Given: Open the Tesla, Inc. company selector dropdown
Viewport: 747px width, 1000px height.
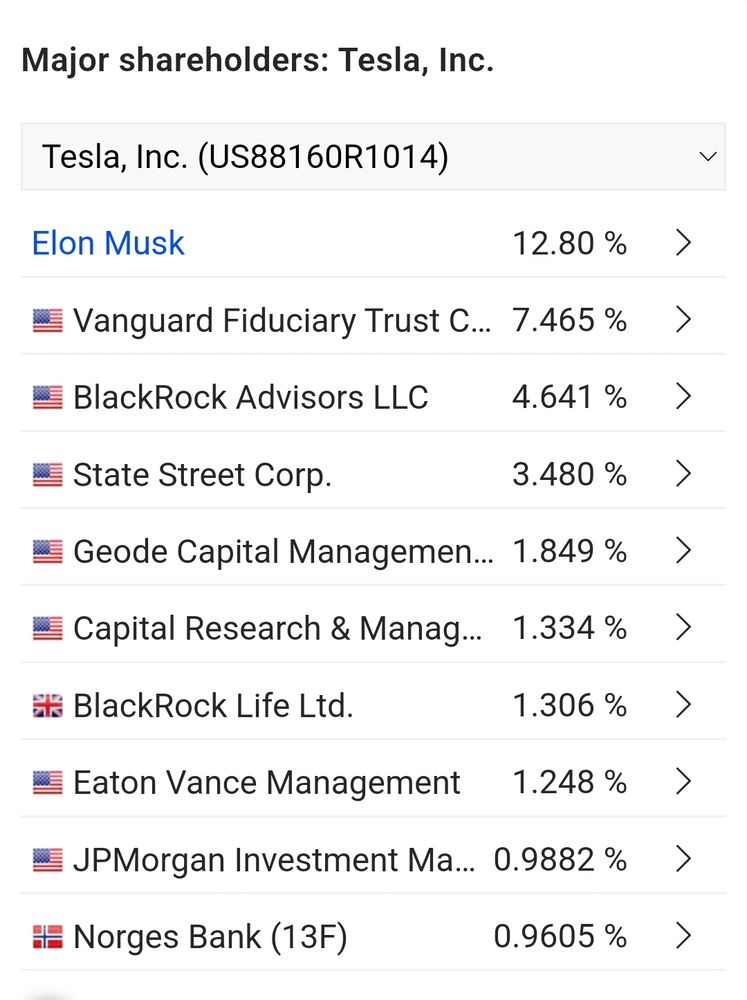Looking at the screenshot, I should 373,157.
